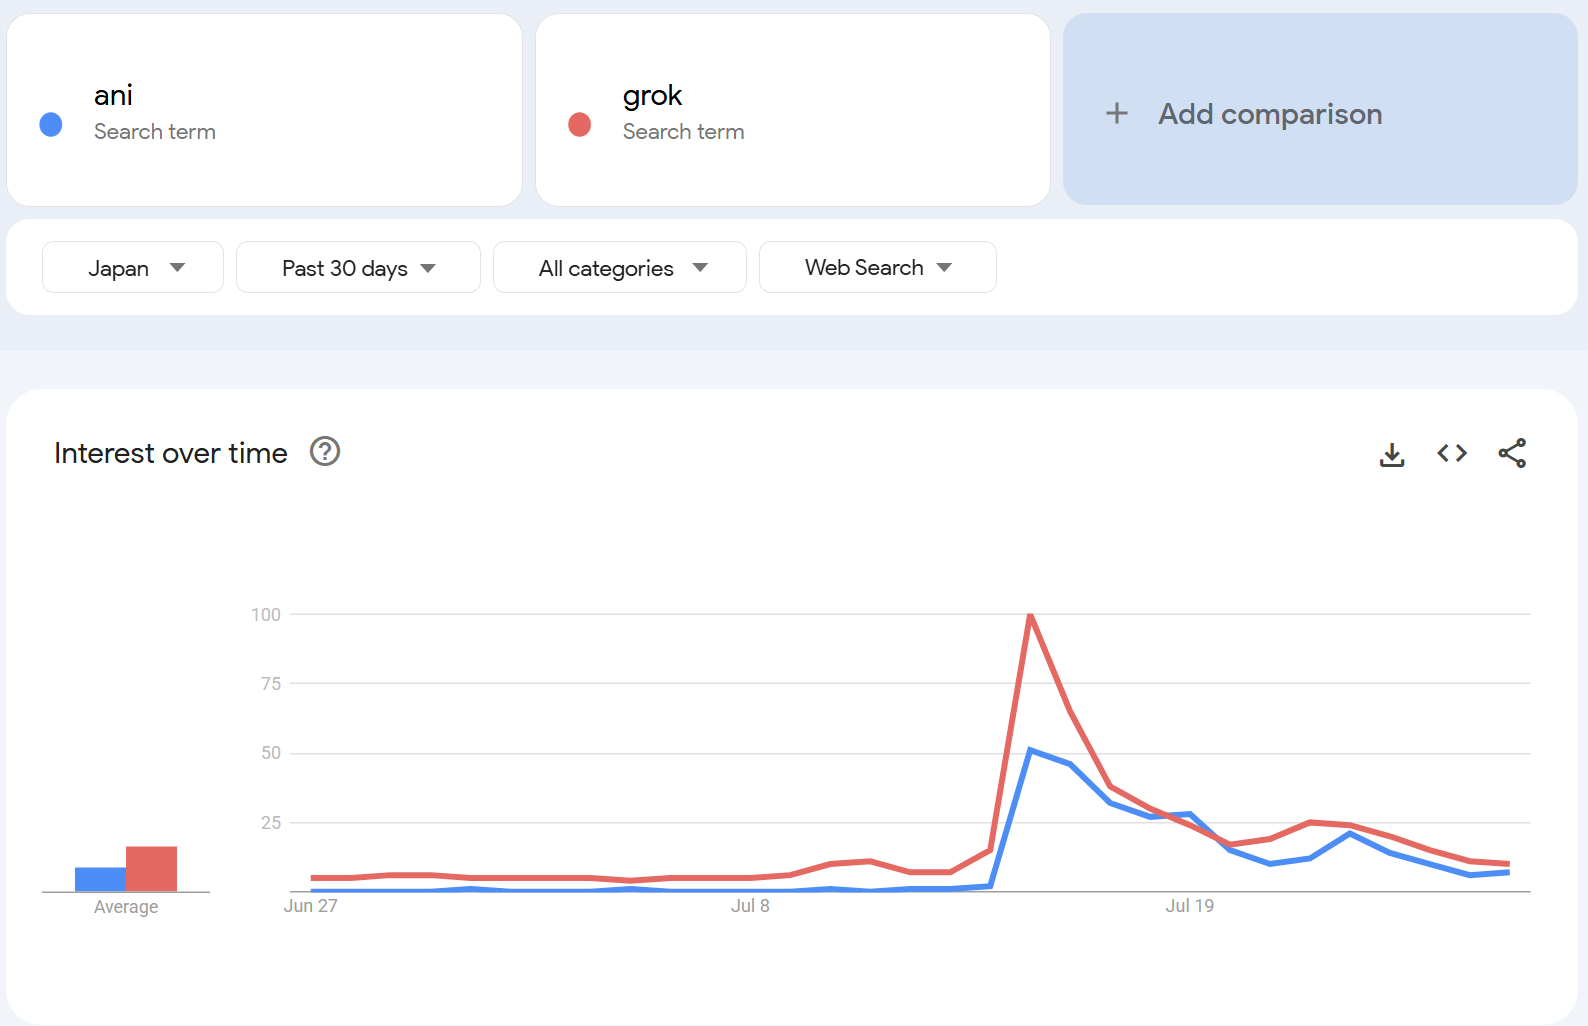
Task: Click the Jul 19 axis label
Action: pos(1189,906)
